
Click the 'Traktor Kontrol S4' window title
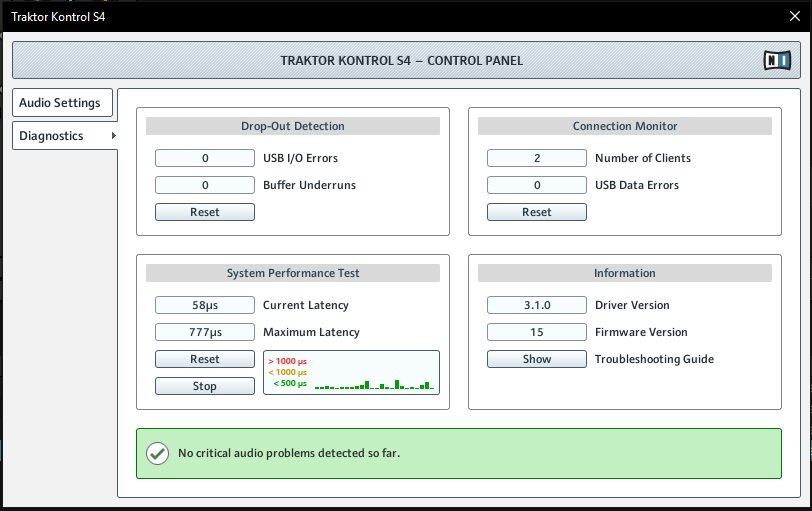[x=58, y=17]
